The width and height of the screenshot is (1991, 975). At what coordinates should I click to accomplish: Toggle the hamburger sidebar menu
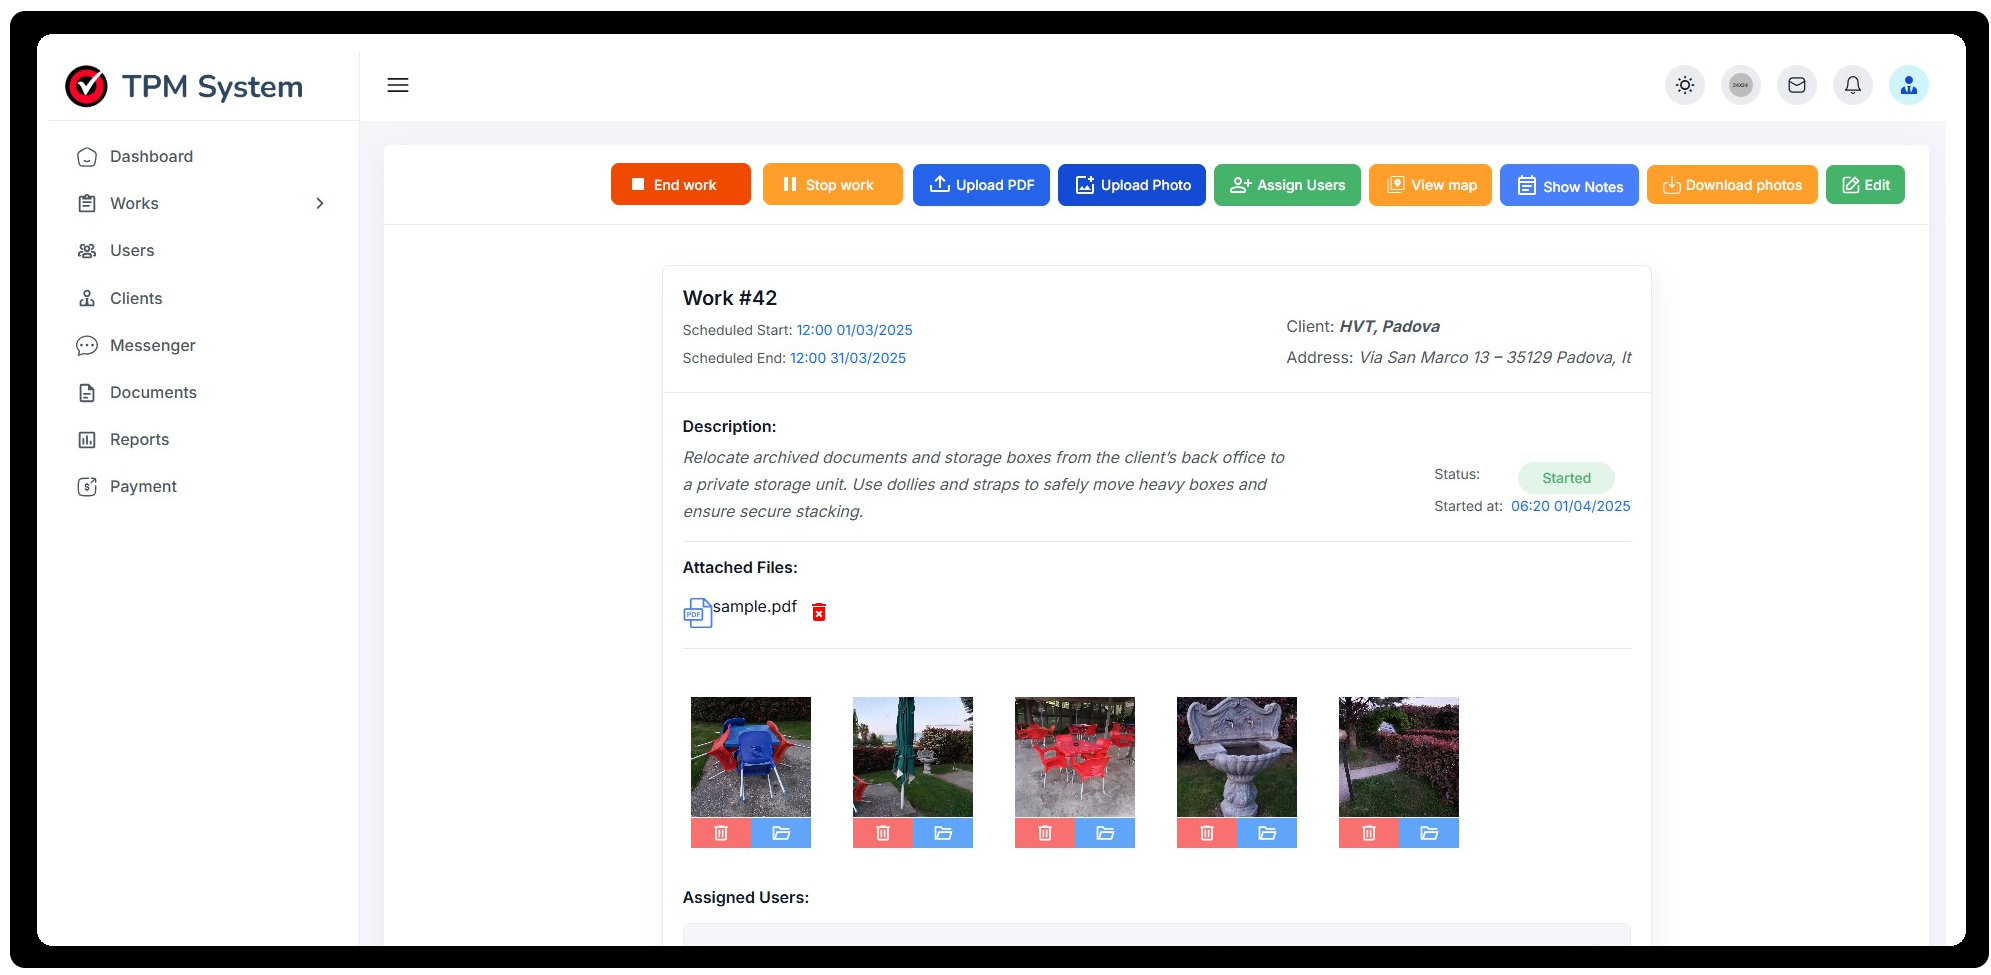click(398, 85)
